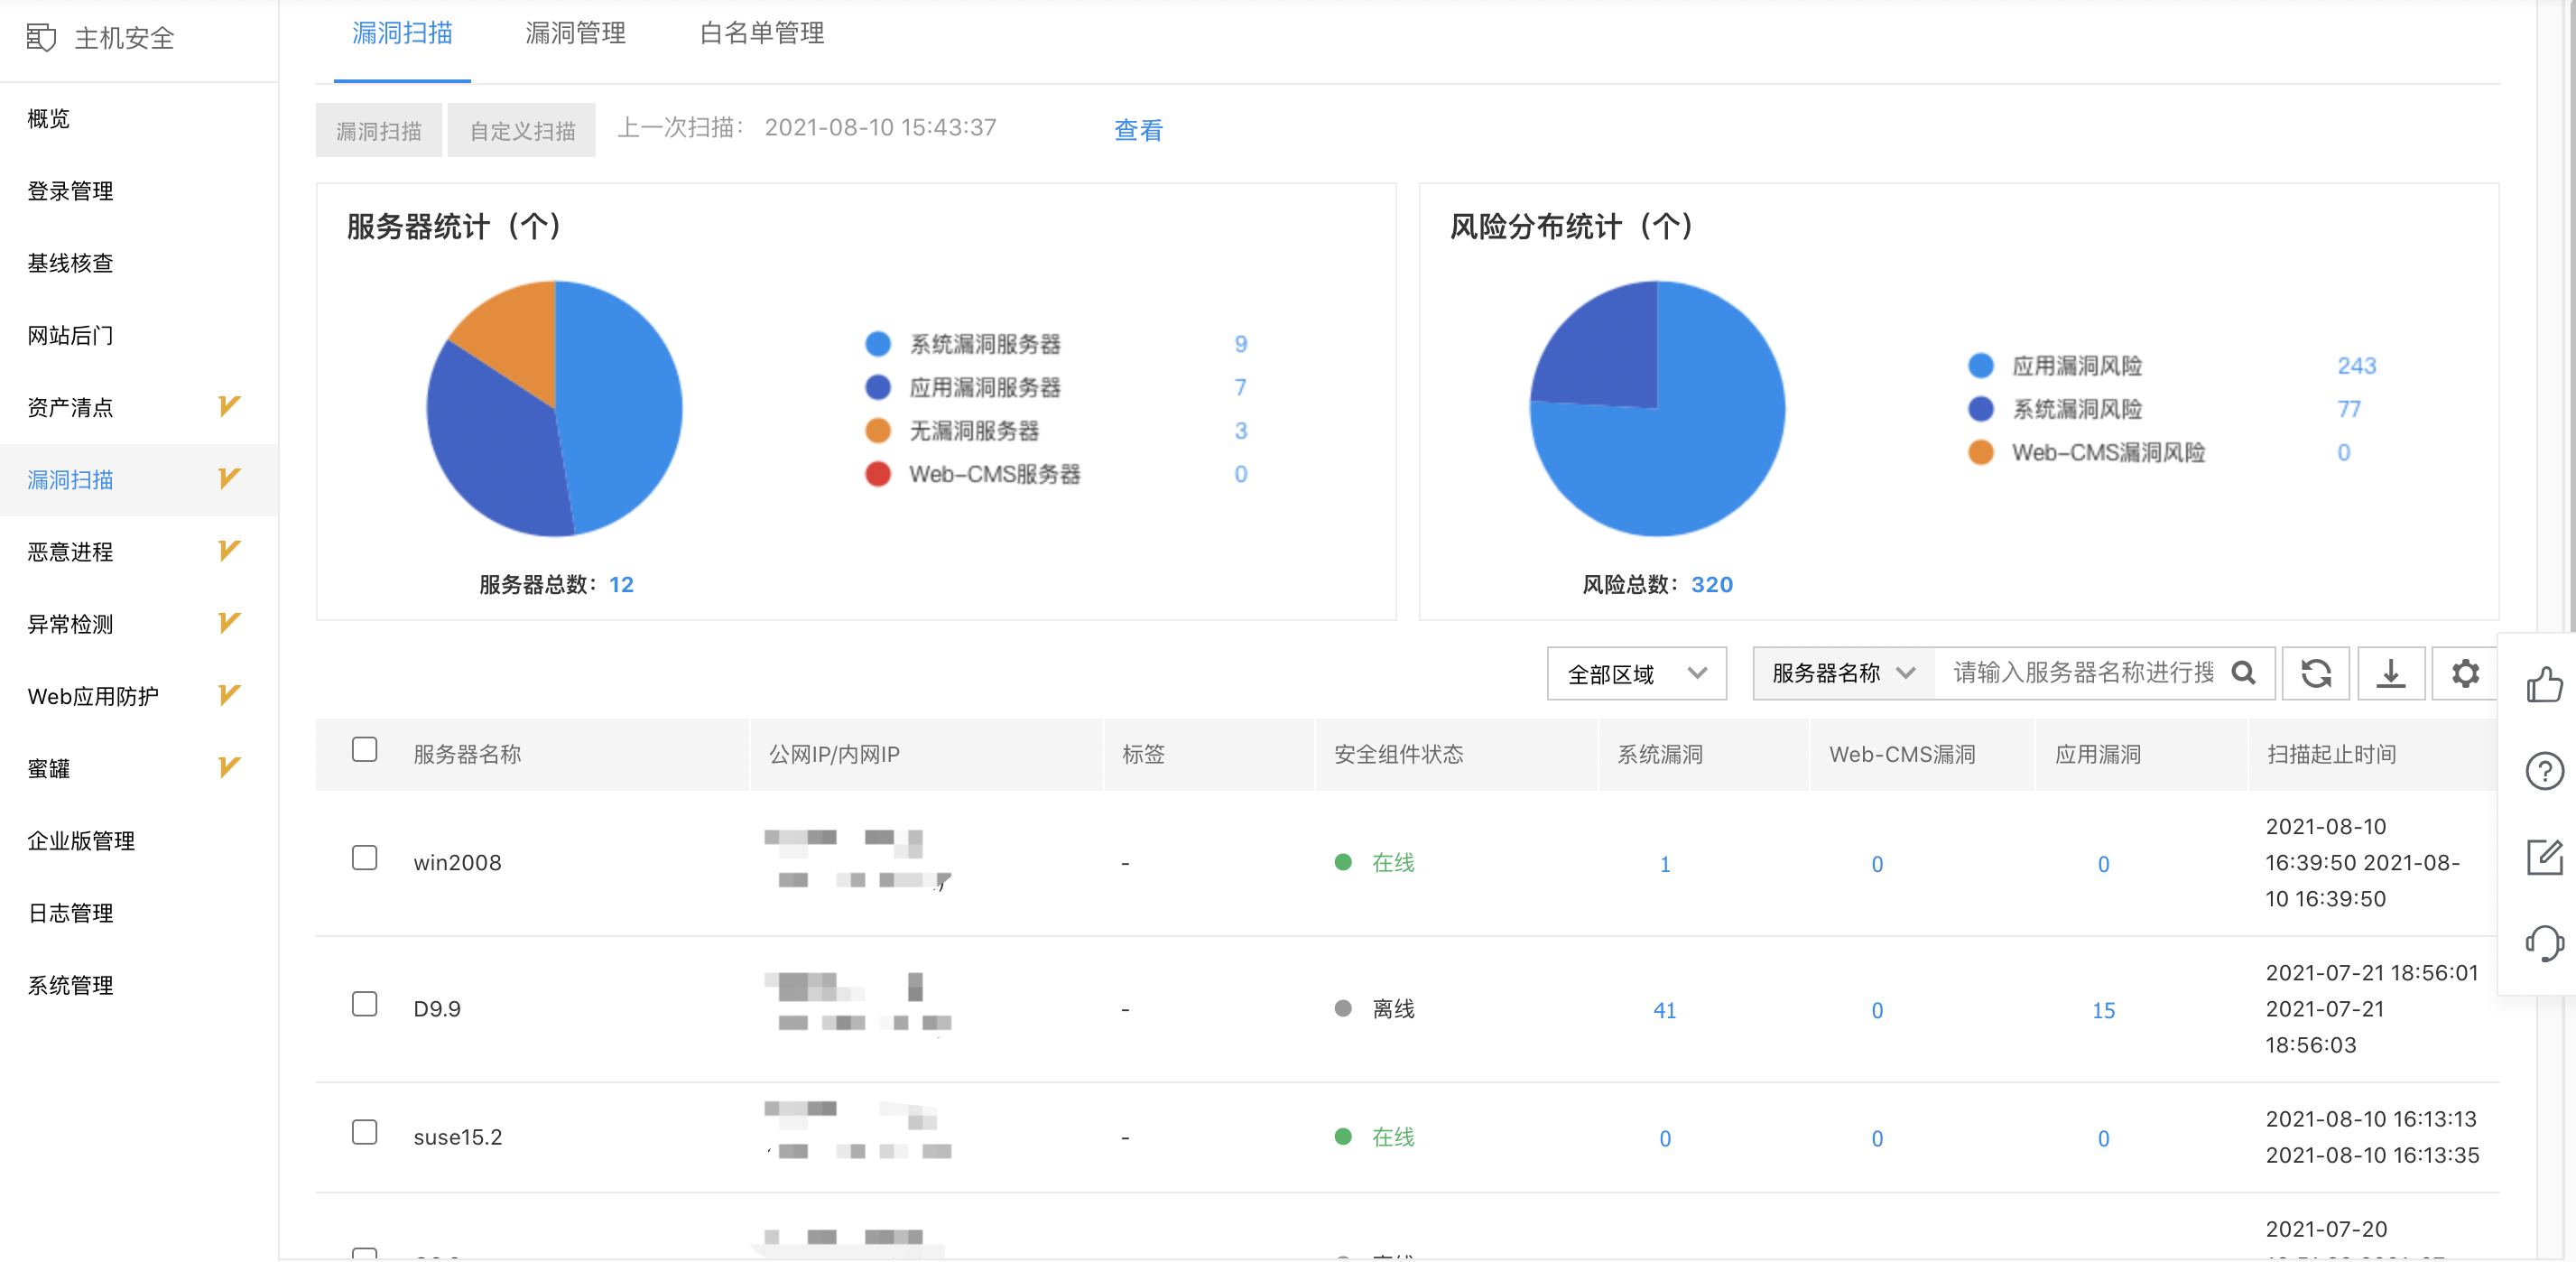
Task: Click the 主机安全 shield logo icon
Action: pyautogui.click(x=41, y=38)
